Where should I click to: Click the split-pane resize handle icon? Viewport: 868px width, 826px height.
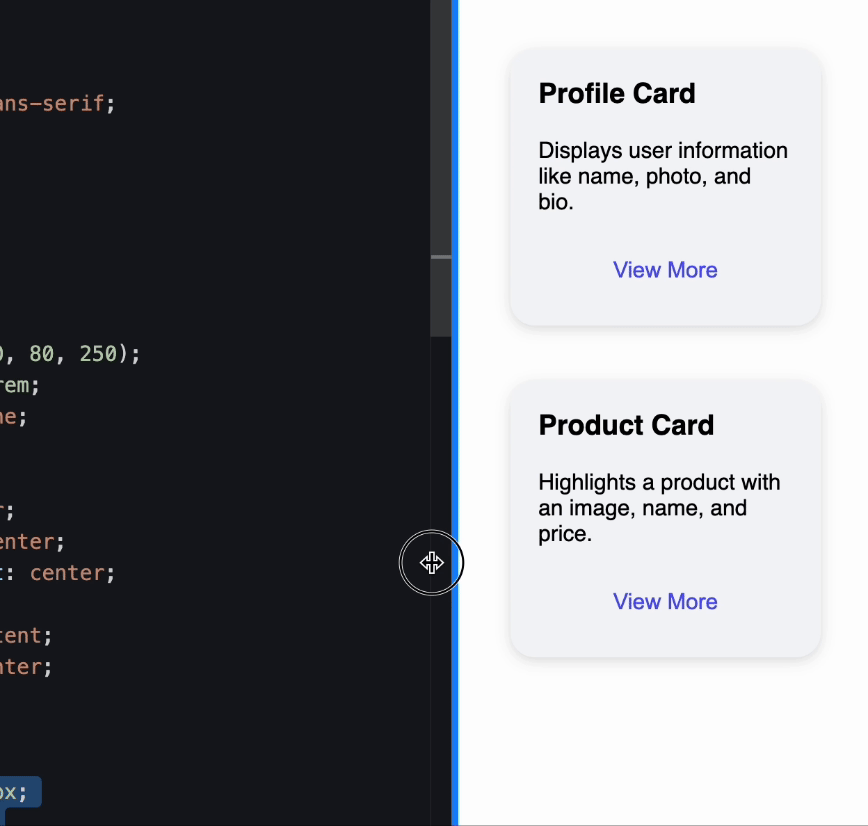click(x=432, y=563)
